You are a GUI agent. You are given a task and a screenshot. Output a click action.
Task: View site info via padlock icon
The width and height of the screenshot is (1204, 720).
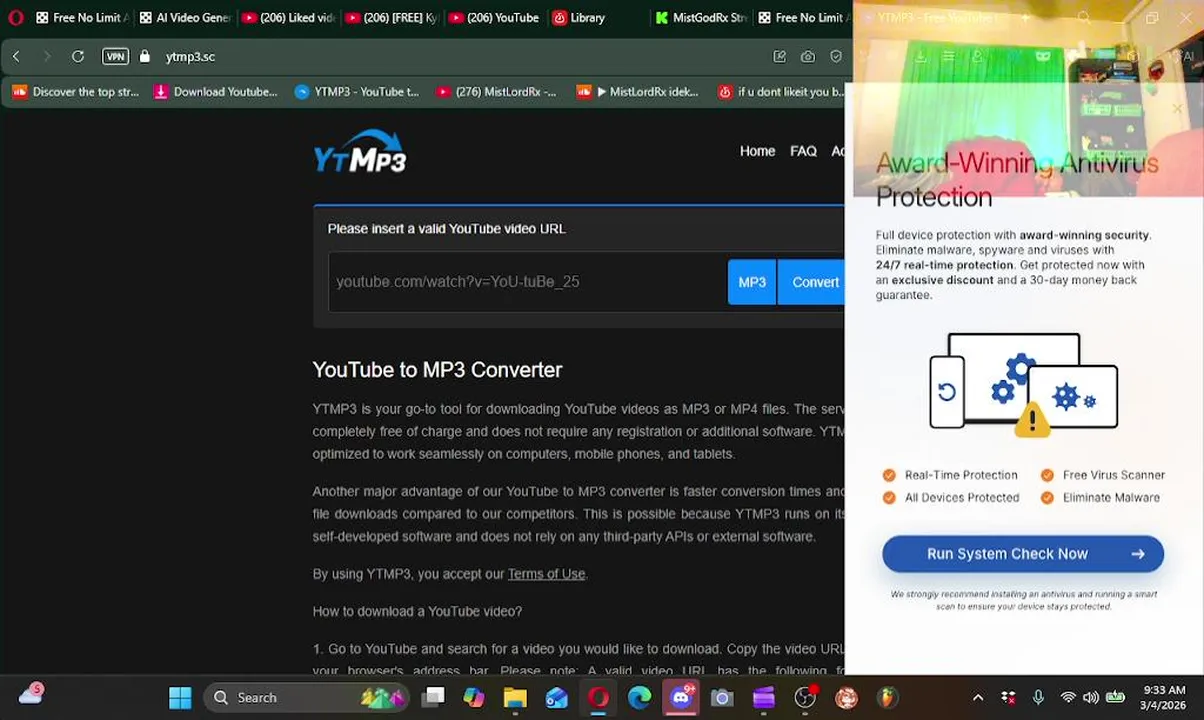145,56
